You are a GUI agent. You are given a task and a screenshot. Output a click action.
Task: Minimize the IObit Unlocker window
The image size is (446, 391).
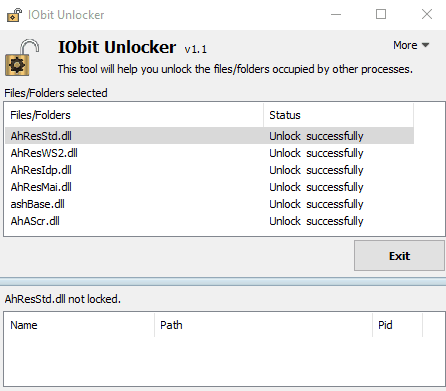(x=336, y=15)
